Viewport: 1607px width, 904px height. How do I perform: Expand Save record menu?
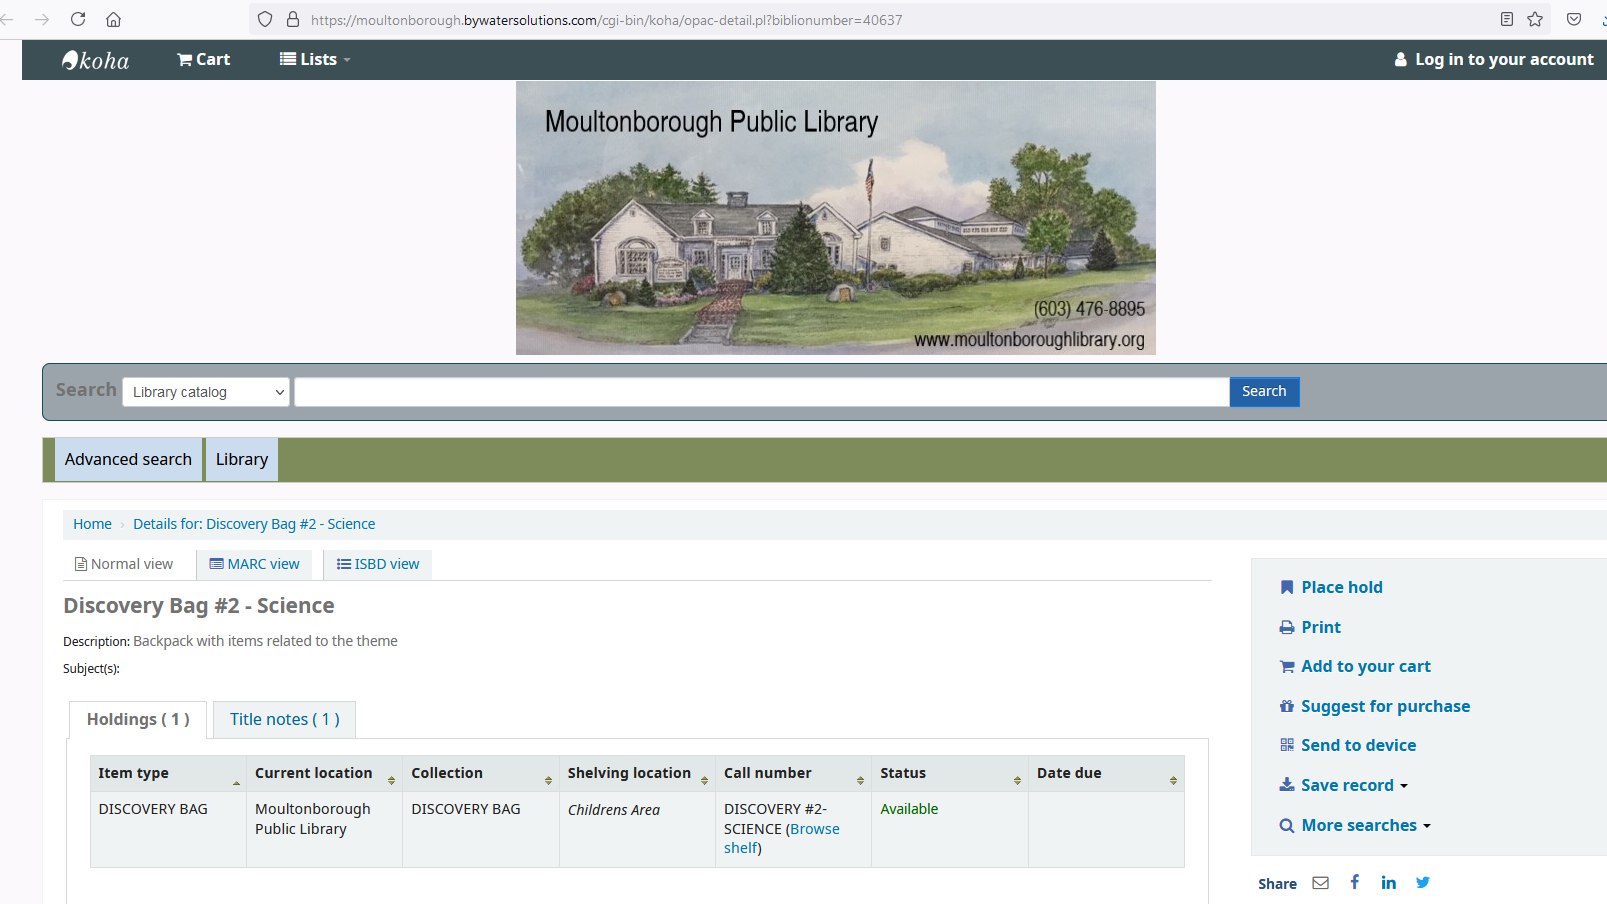pos(1344,785)
